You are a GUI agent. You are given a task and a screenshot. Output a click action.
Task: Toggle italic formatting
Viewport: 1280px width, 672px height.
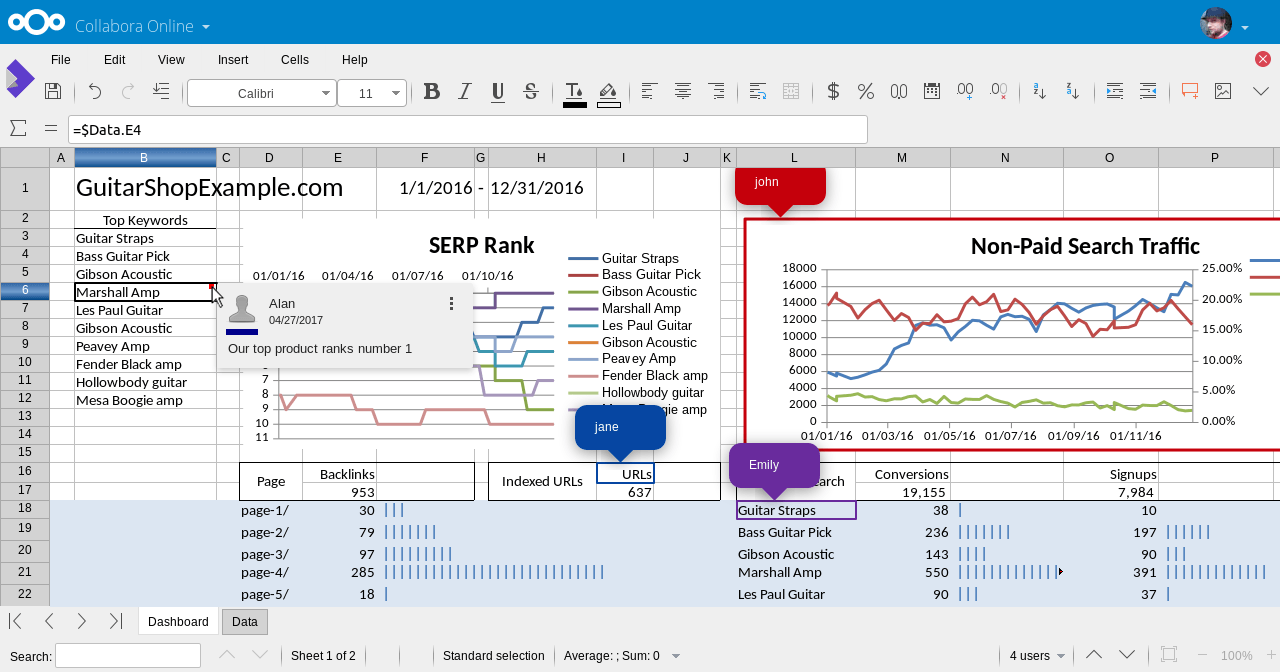pyautogui.click(x=464, y=91)
